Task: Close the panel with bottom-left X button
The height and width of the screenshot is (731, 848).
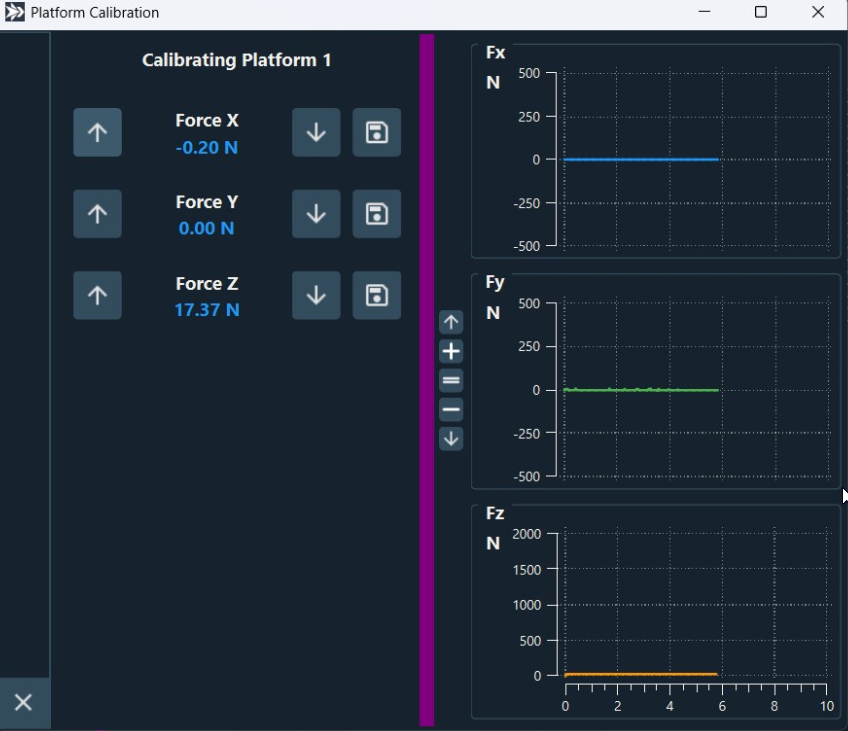Action: tap(23, 702)
